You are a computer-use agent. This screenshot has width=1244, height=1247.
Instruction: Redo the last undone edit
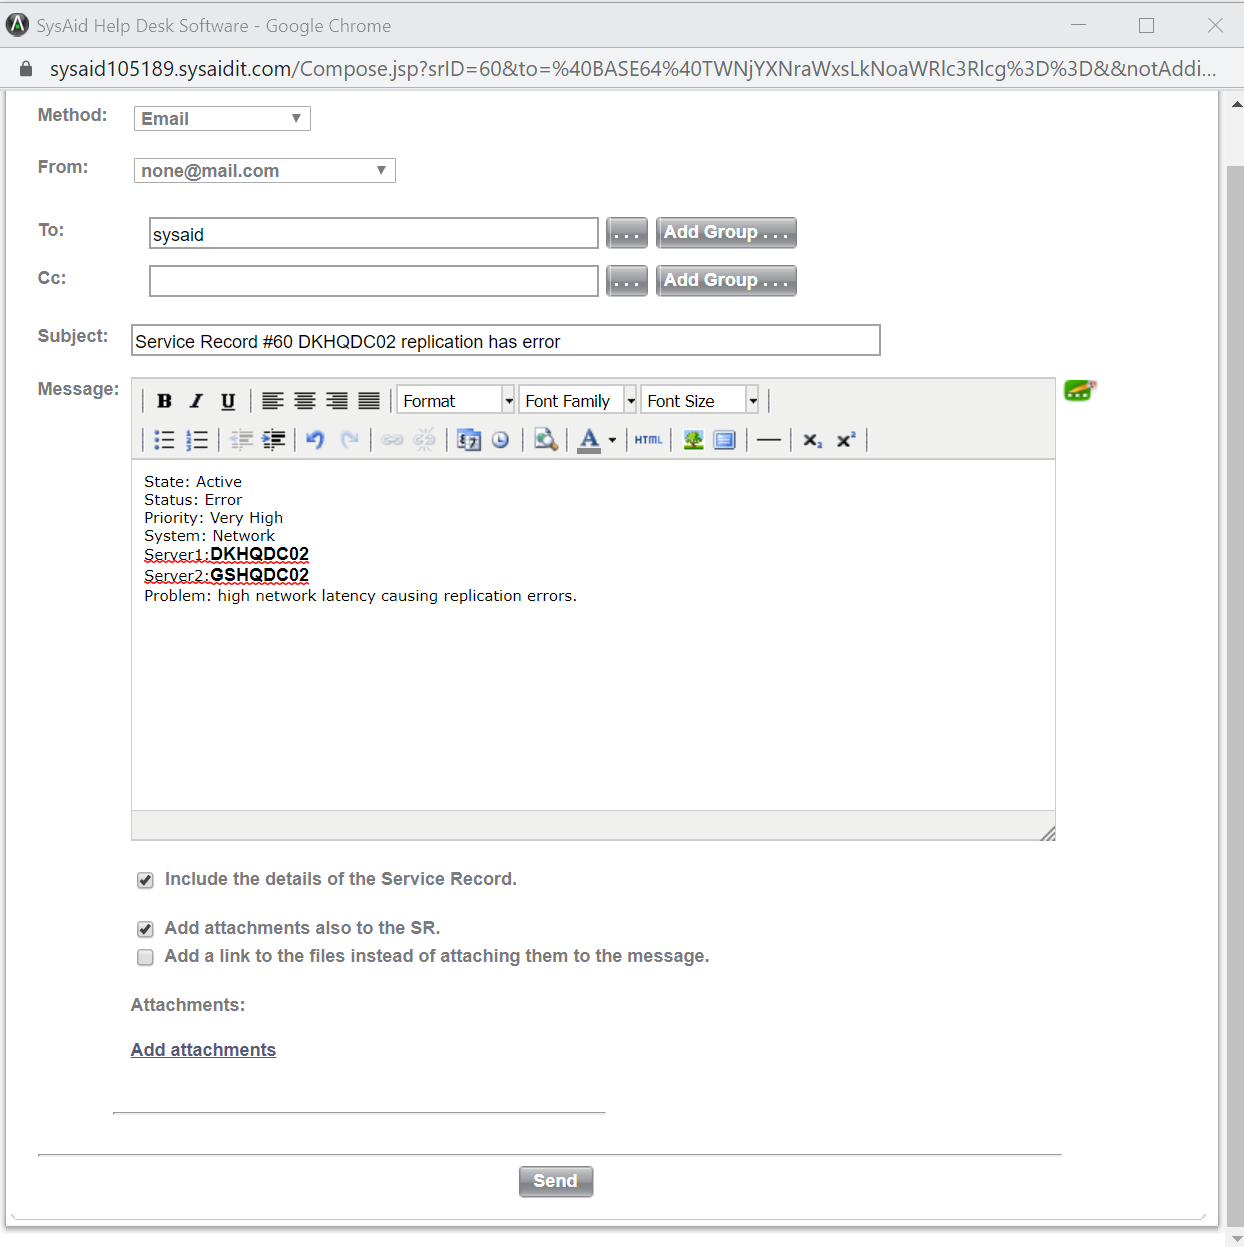point(349,439)
